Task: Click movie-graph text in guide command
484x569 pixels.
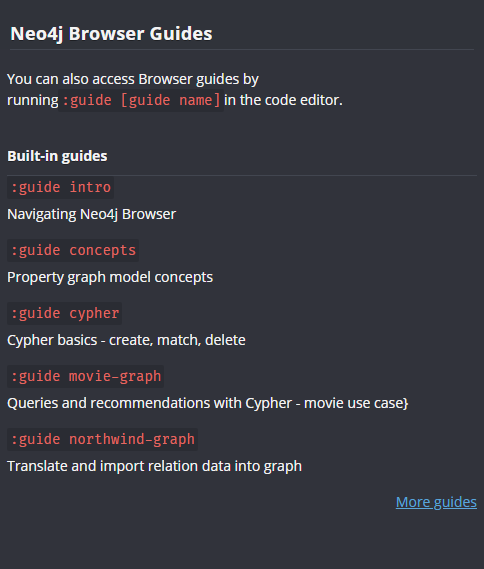Action: 115,376
